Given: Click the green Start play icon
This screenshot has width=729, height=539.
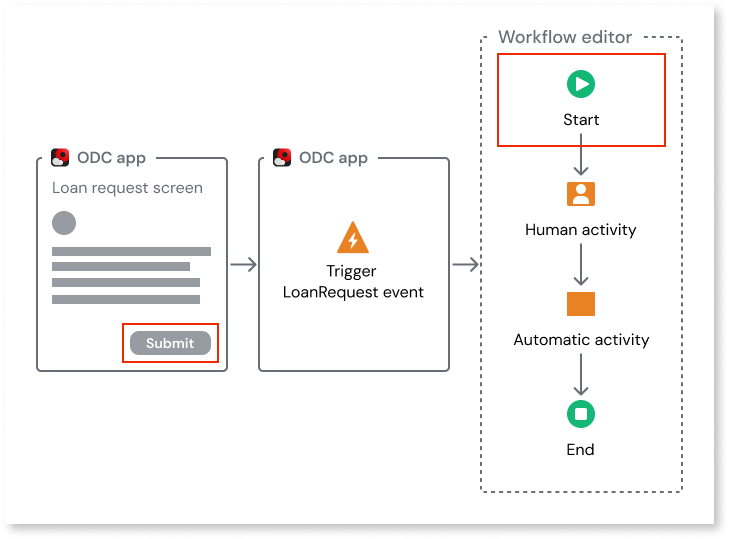Looking at the screenshot, I should pos(581,84).
